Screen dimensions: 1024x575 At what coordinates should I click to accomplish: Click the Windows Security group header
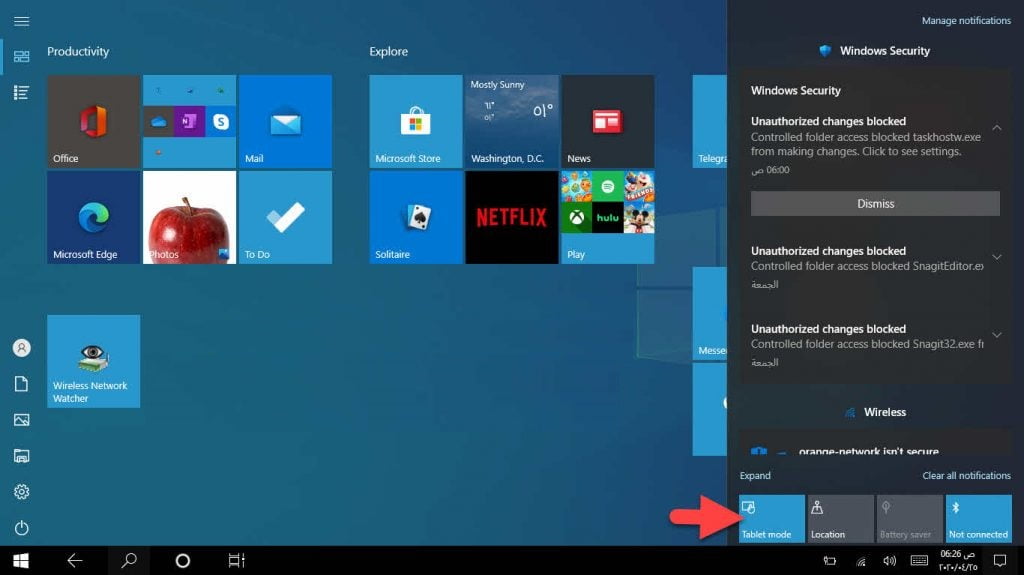coord(875,51)
